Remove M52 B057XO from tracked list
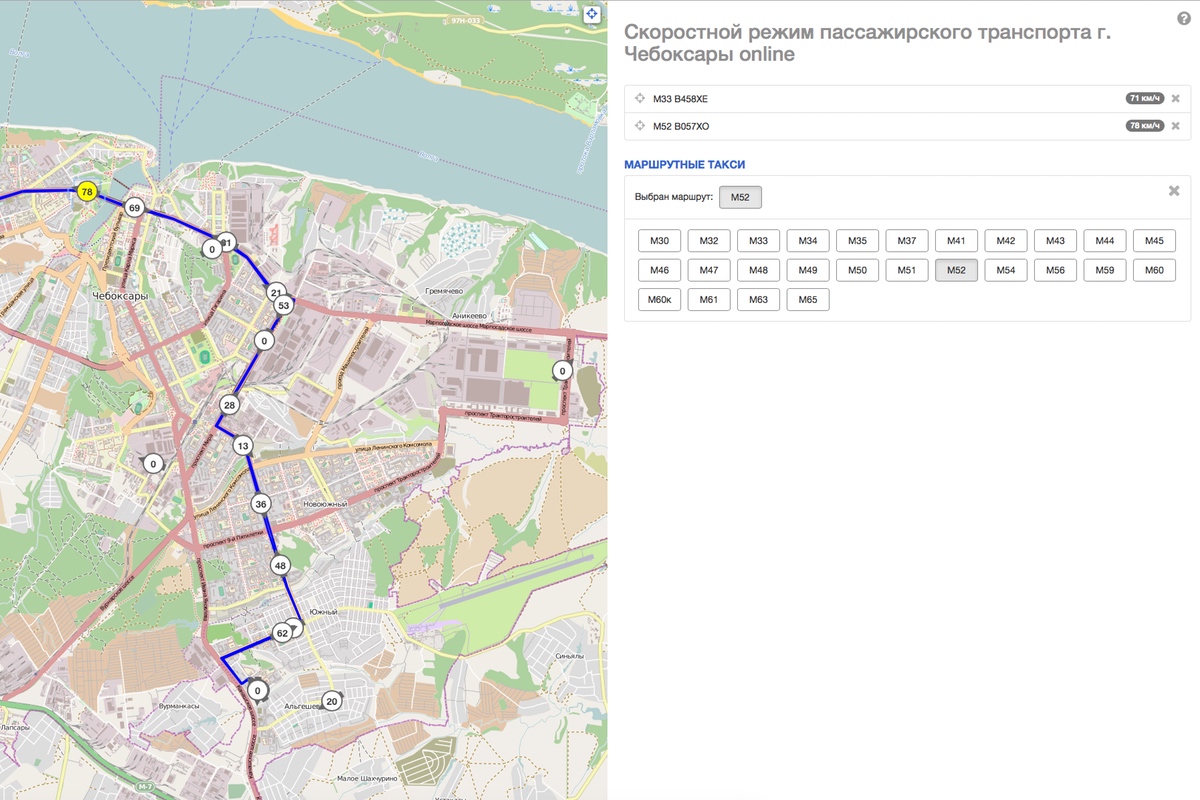The height and width of the screenshot is (800, 1200). click(x=1175, y=126)
